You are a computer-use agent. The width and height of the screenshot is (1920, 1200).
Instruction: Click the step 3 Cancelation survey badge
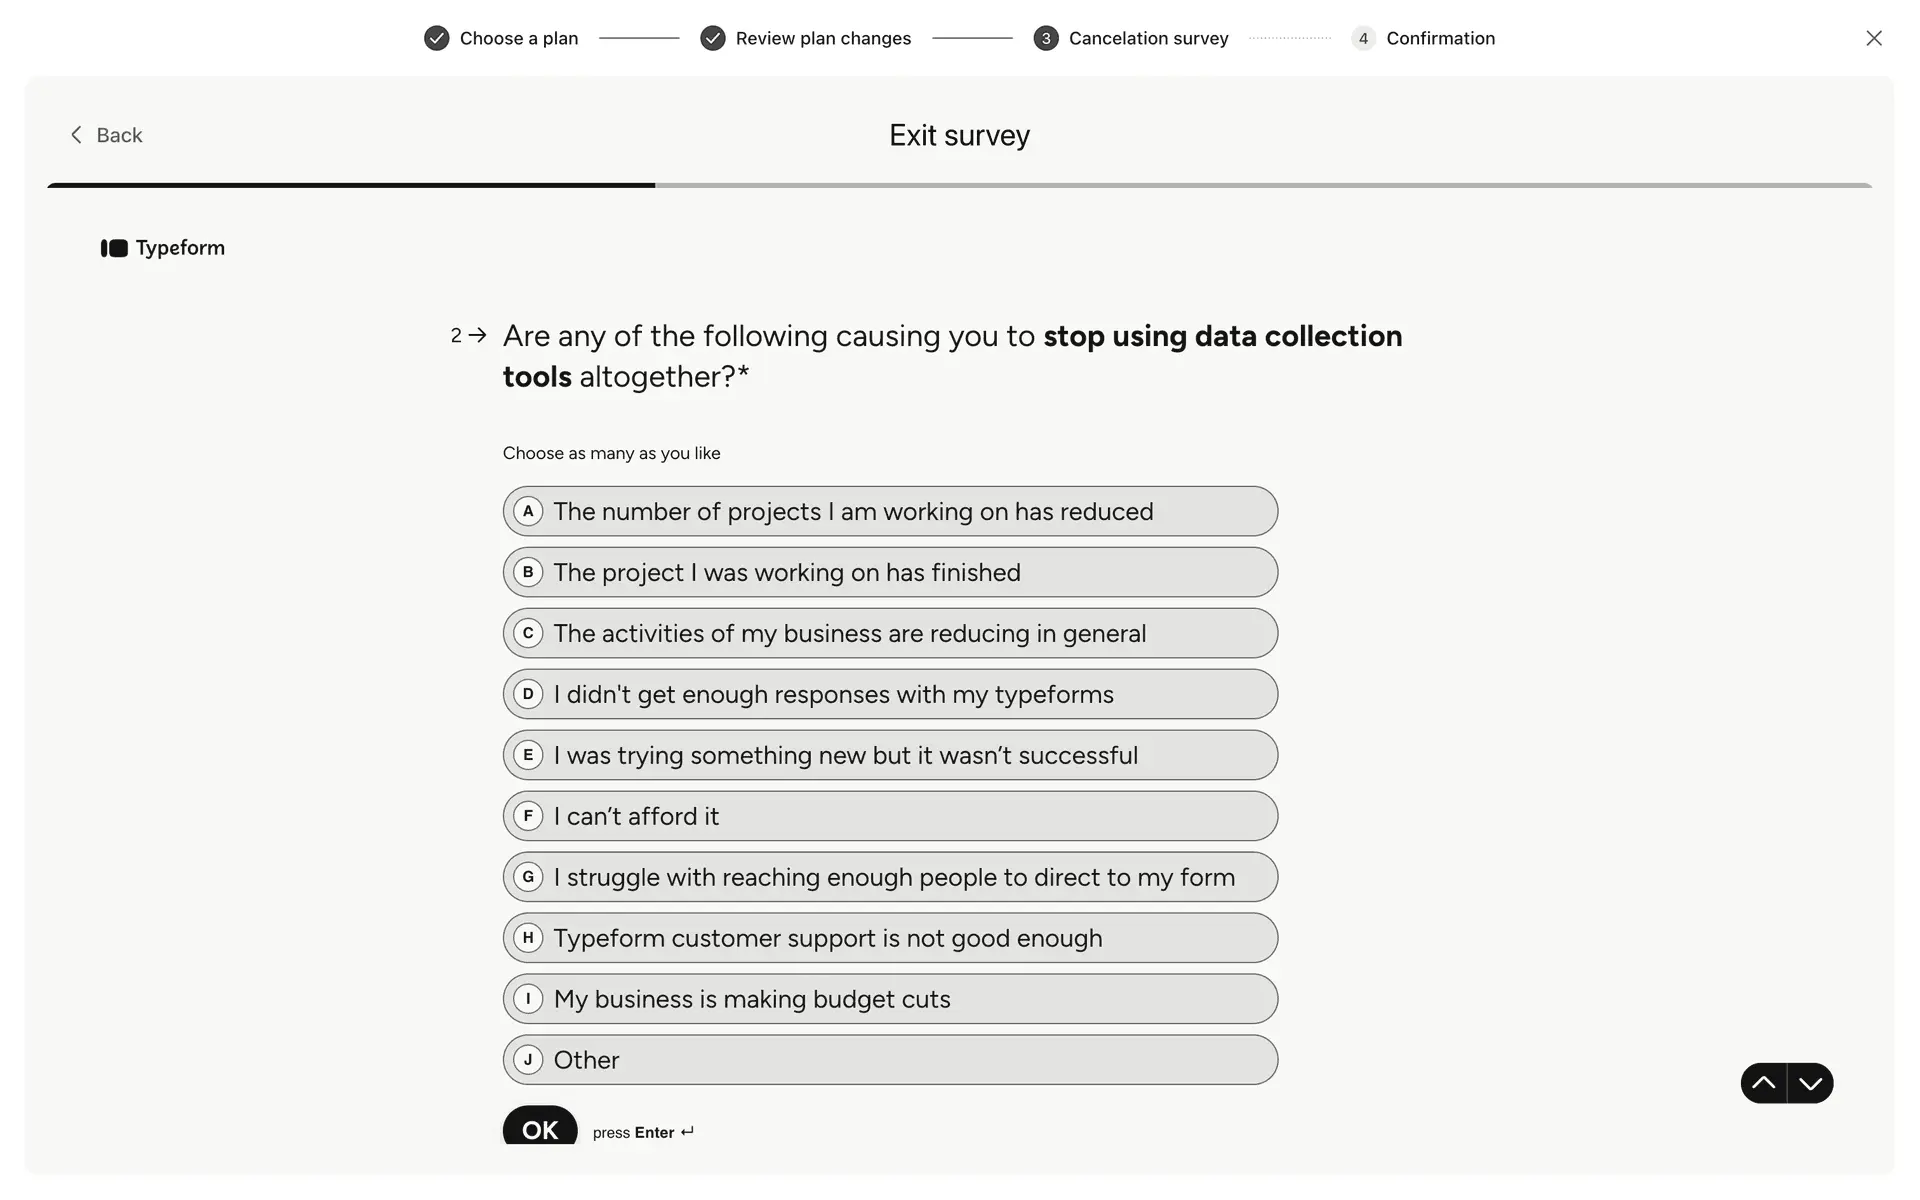(1045, 38)
